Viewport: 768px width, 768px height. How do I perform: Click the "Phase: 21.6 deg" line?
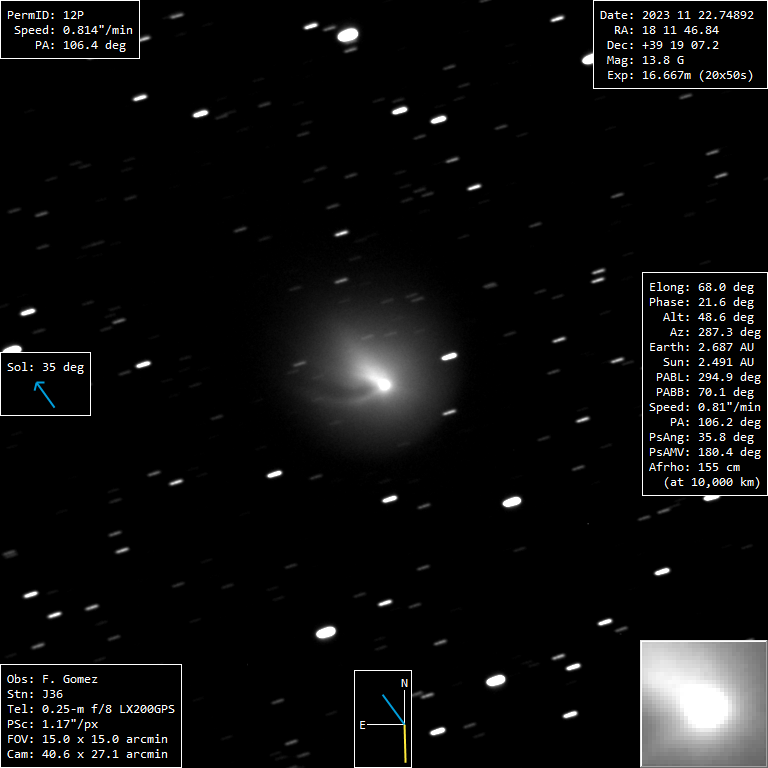pyautogui.click(x=701, y=302)
